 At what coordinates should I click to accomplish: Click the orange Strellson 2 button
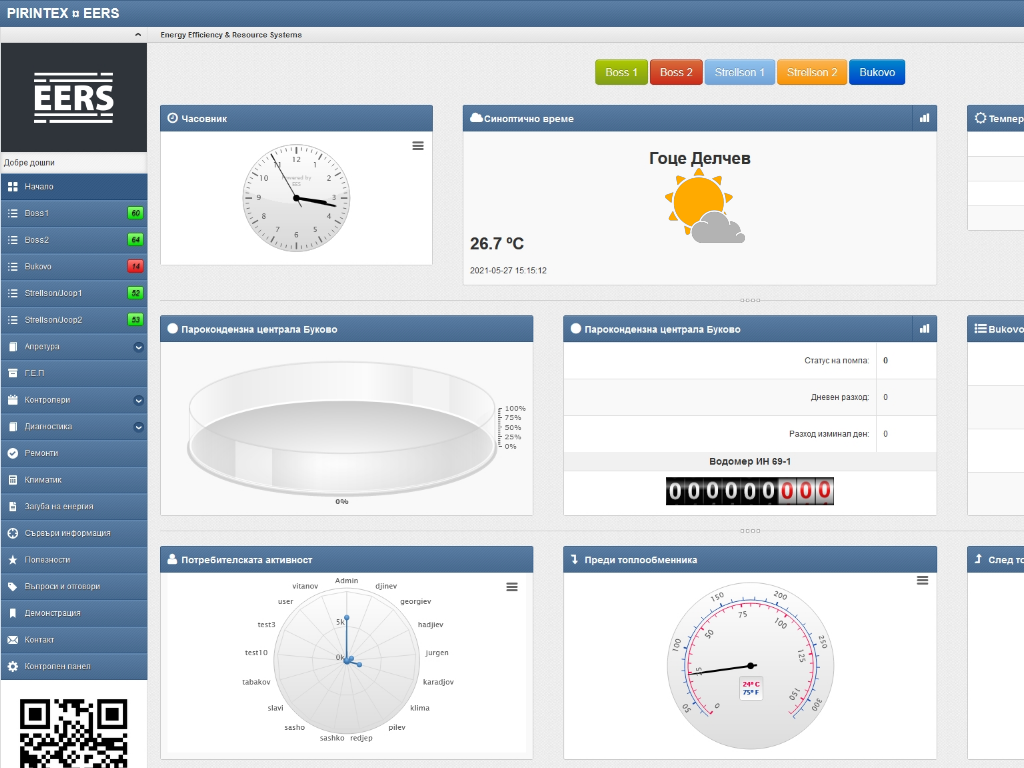pyautogui.click(x=812, y=72)
